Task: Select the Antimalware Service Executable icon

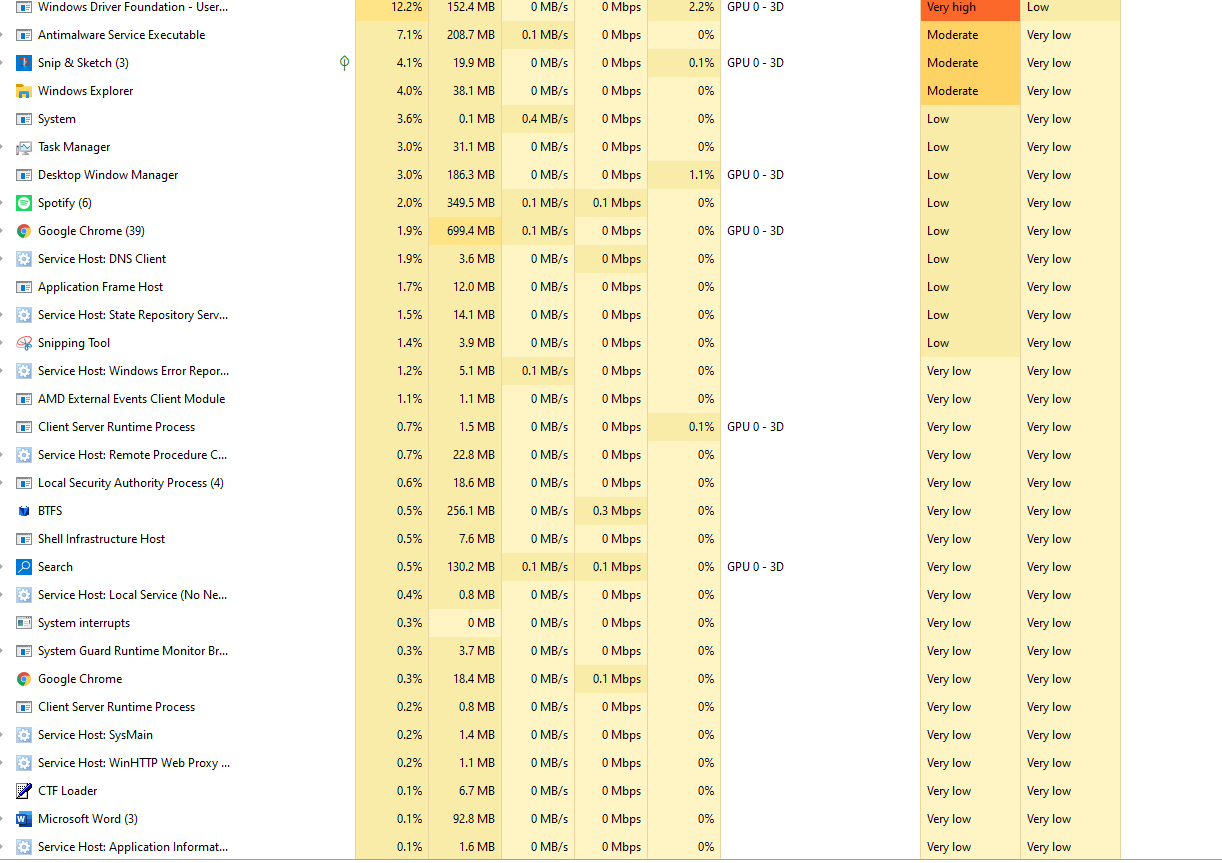Action: 24,35
